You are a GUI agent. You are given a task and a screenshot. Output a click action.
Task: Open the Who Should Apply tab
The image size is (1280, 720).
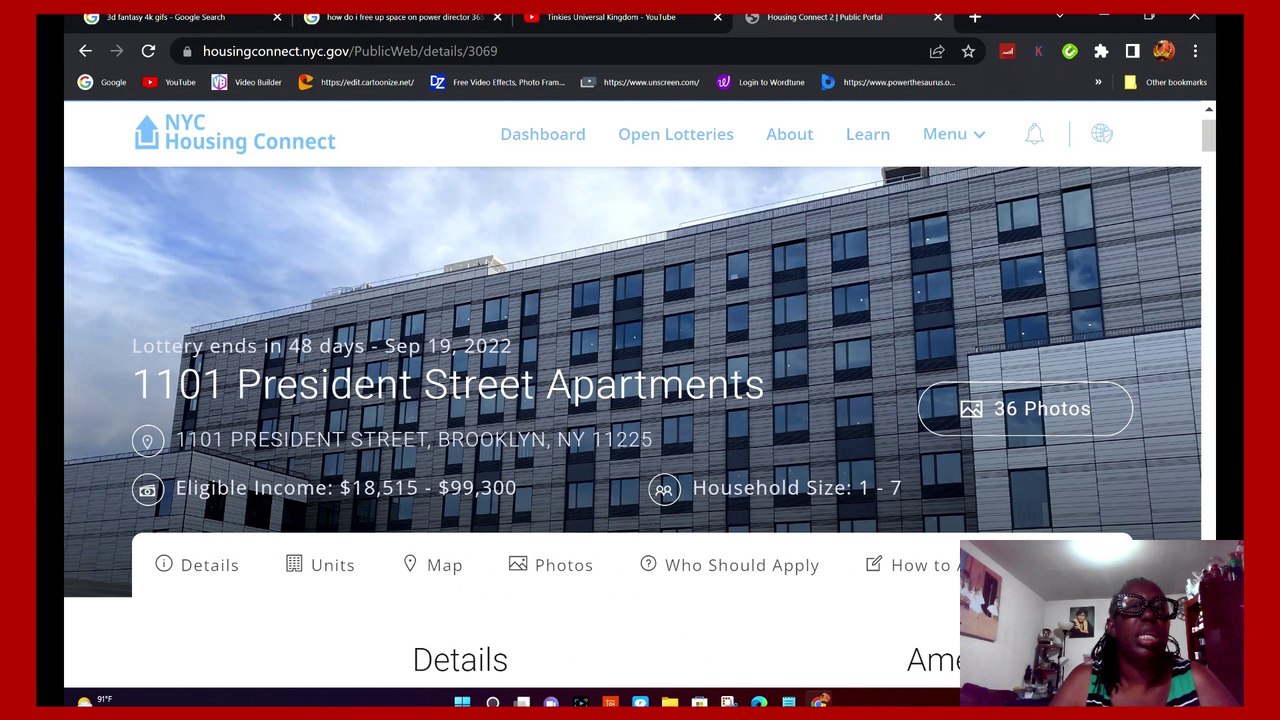pyautogui.click(x=730, y=565)
